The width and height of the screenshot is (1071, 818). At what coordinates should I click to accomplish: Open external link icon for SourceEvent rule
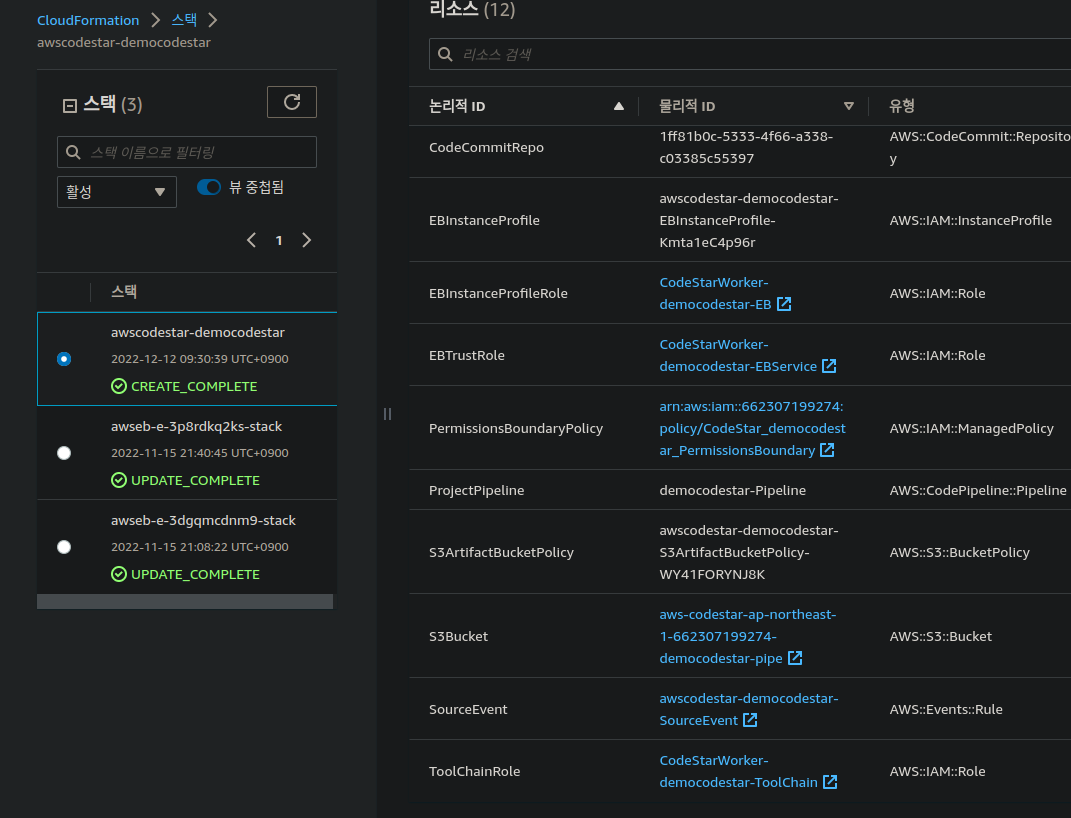click(x=750, y=720)
